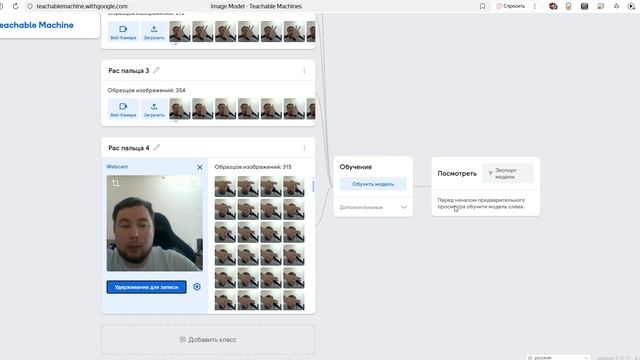Screen dimensions: 640x360
Task: Open the language selector showing русский
Action: [558, 357]
